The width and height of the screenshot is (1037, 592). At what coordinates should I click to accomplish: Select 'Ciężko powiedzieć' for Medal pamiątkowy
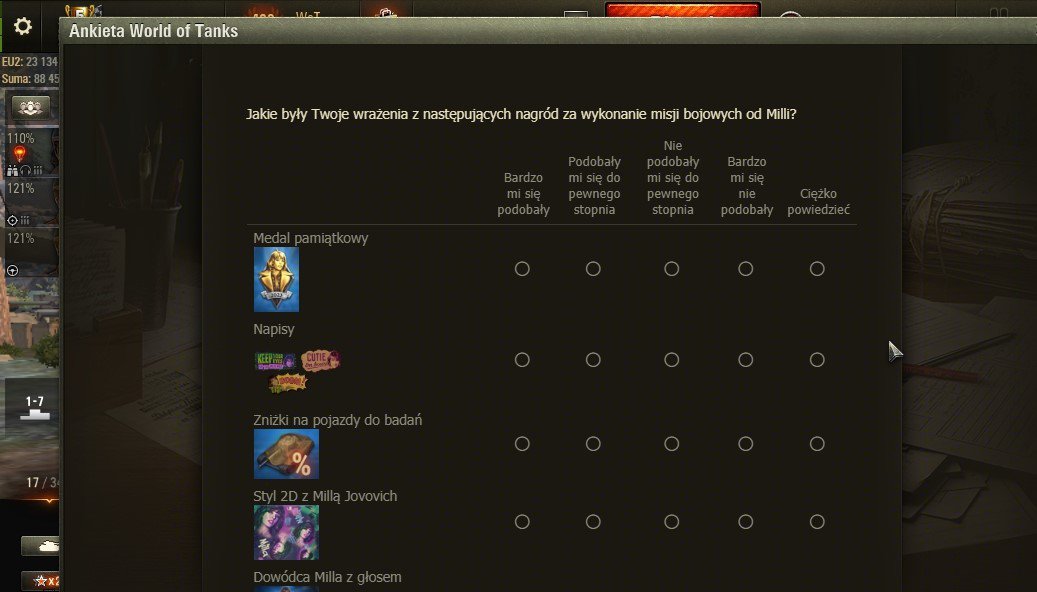pos(817,269)
